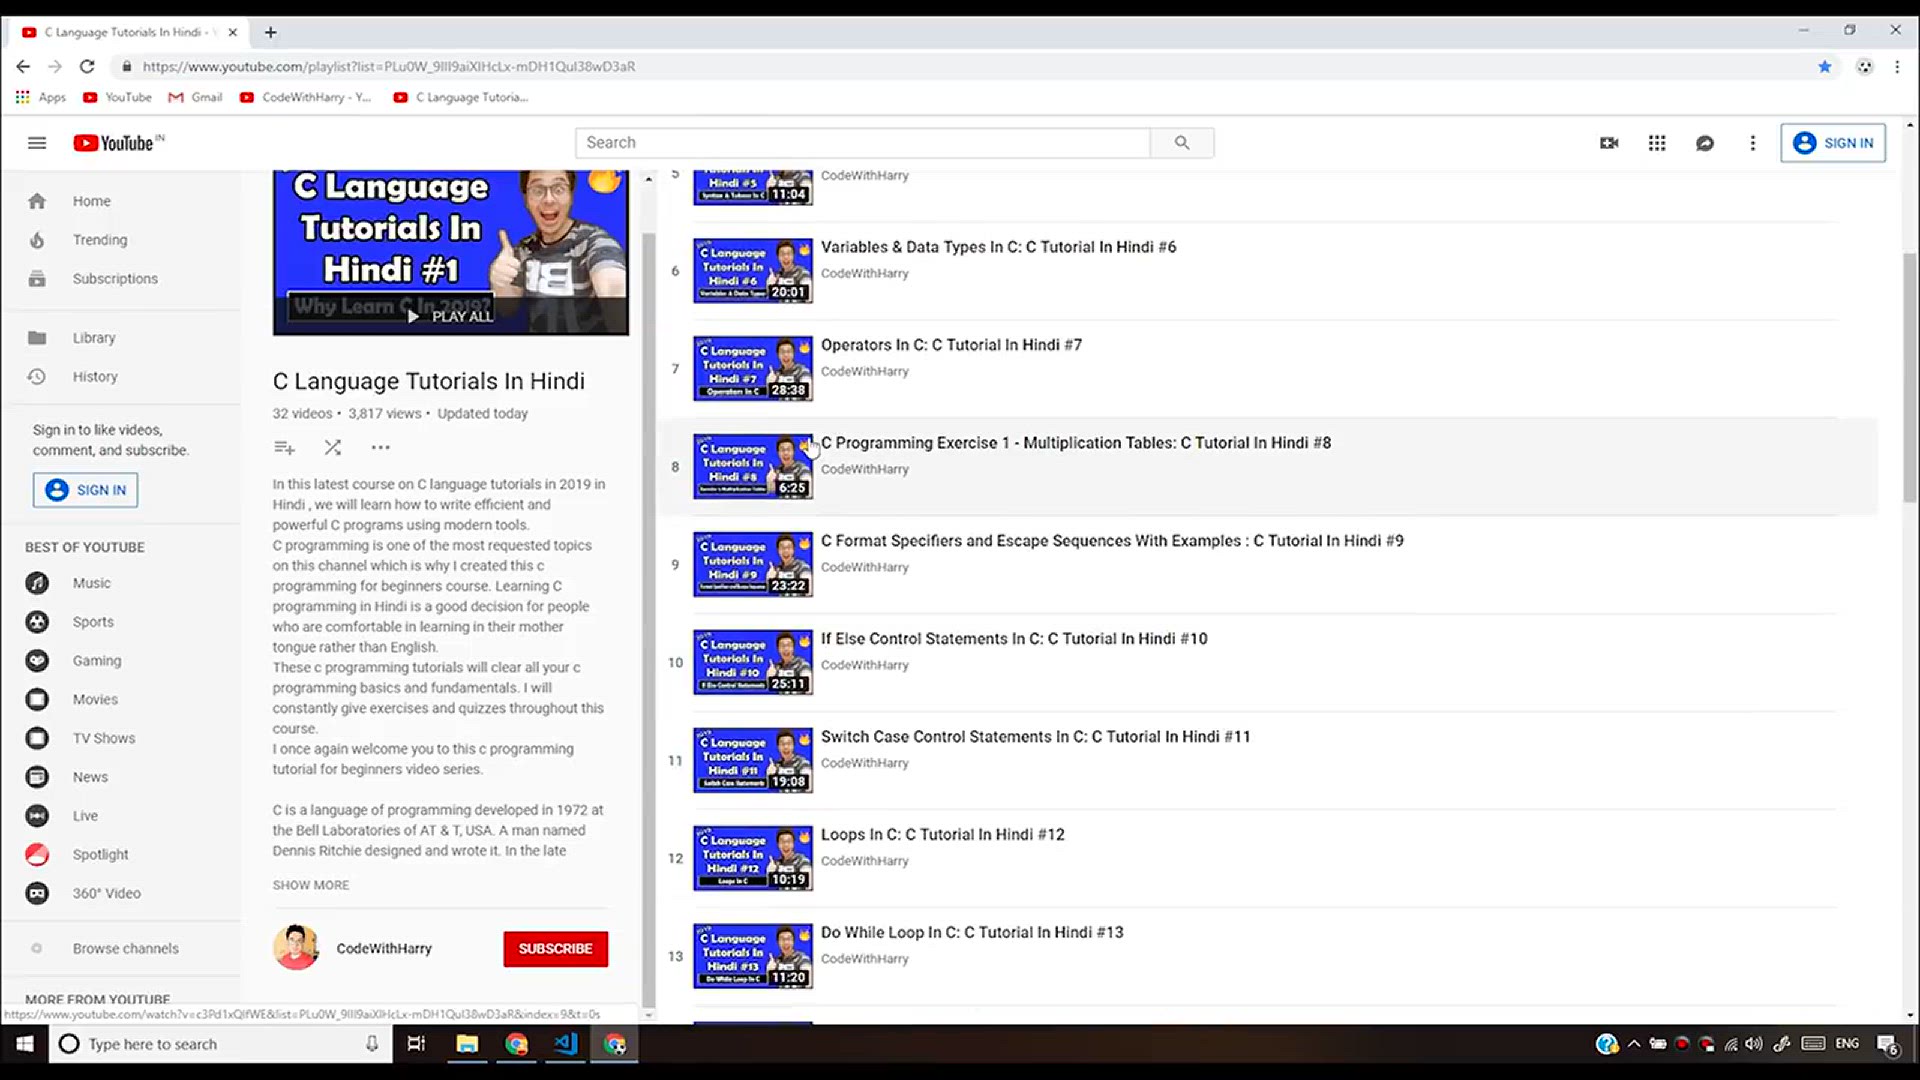Open the Chrome three-dot menu
Viewport: 1920px width, 1080px height.
1897,66
